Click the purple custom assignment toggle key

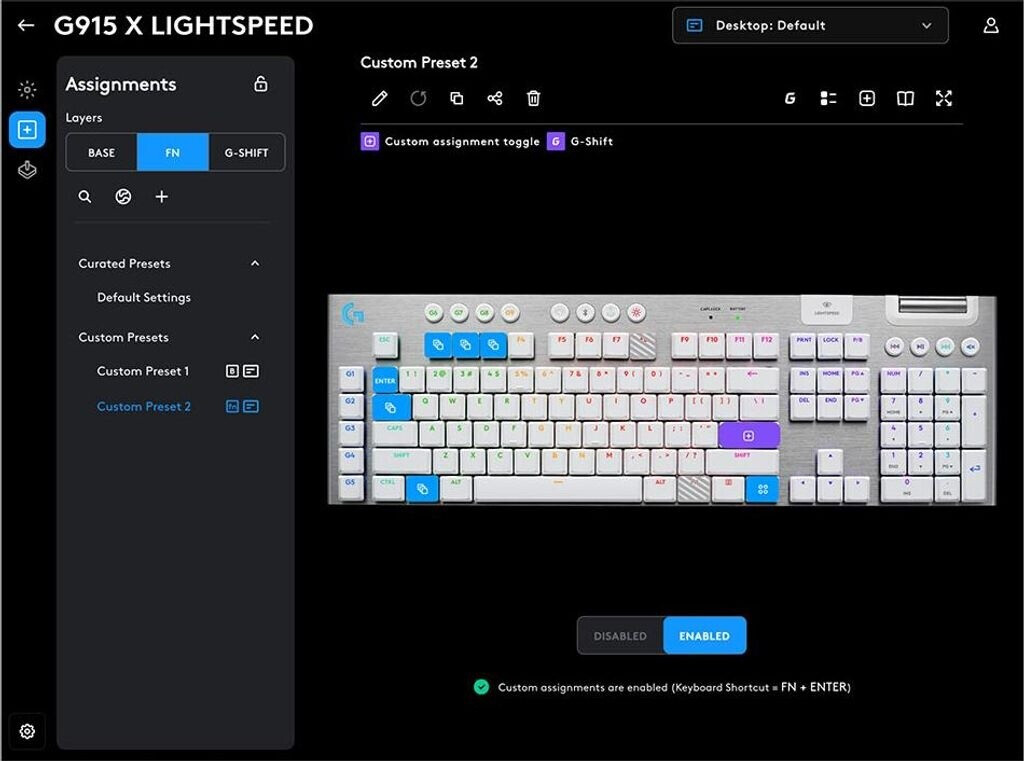[x=748, y=435]
